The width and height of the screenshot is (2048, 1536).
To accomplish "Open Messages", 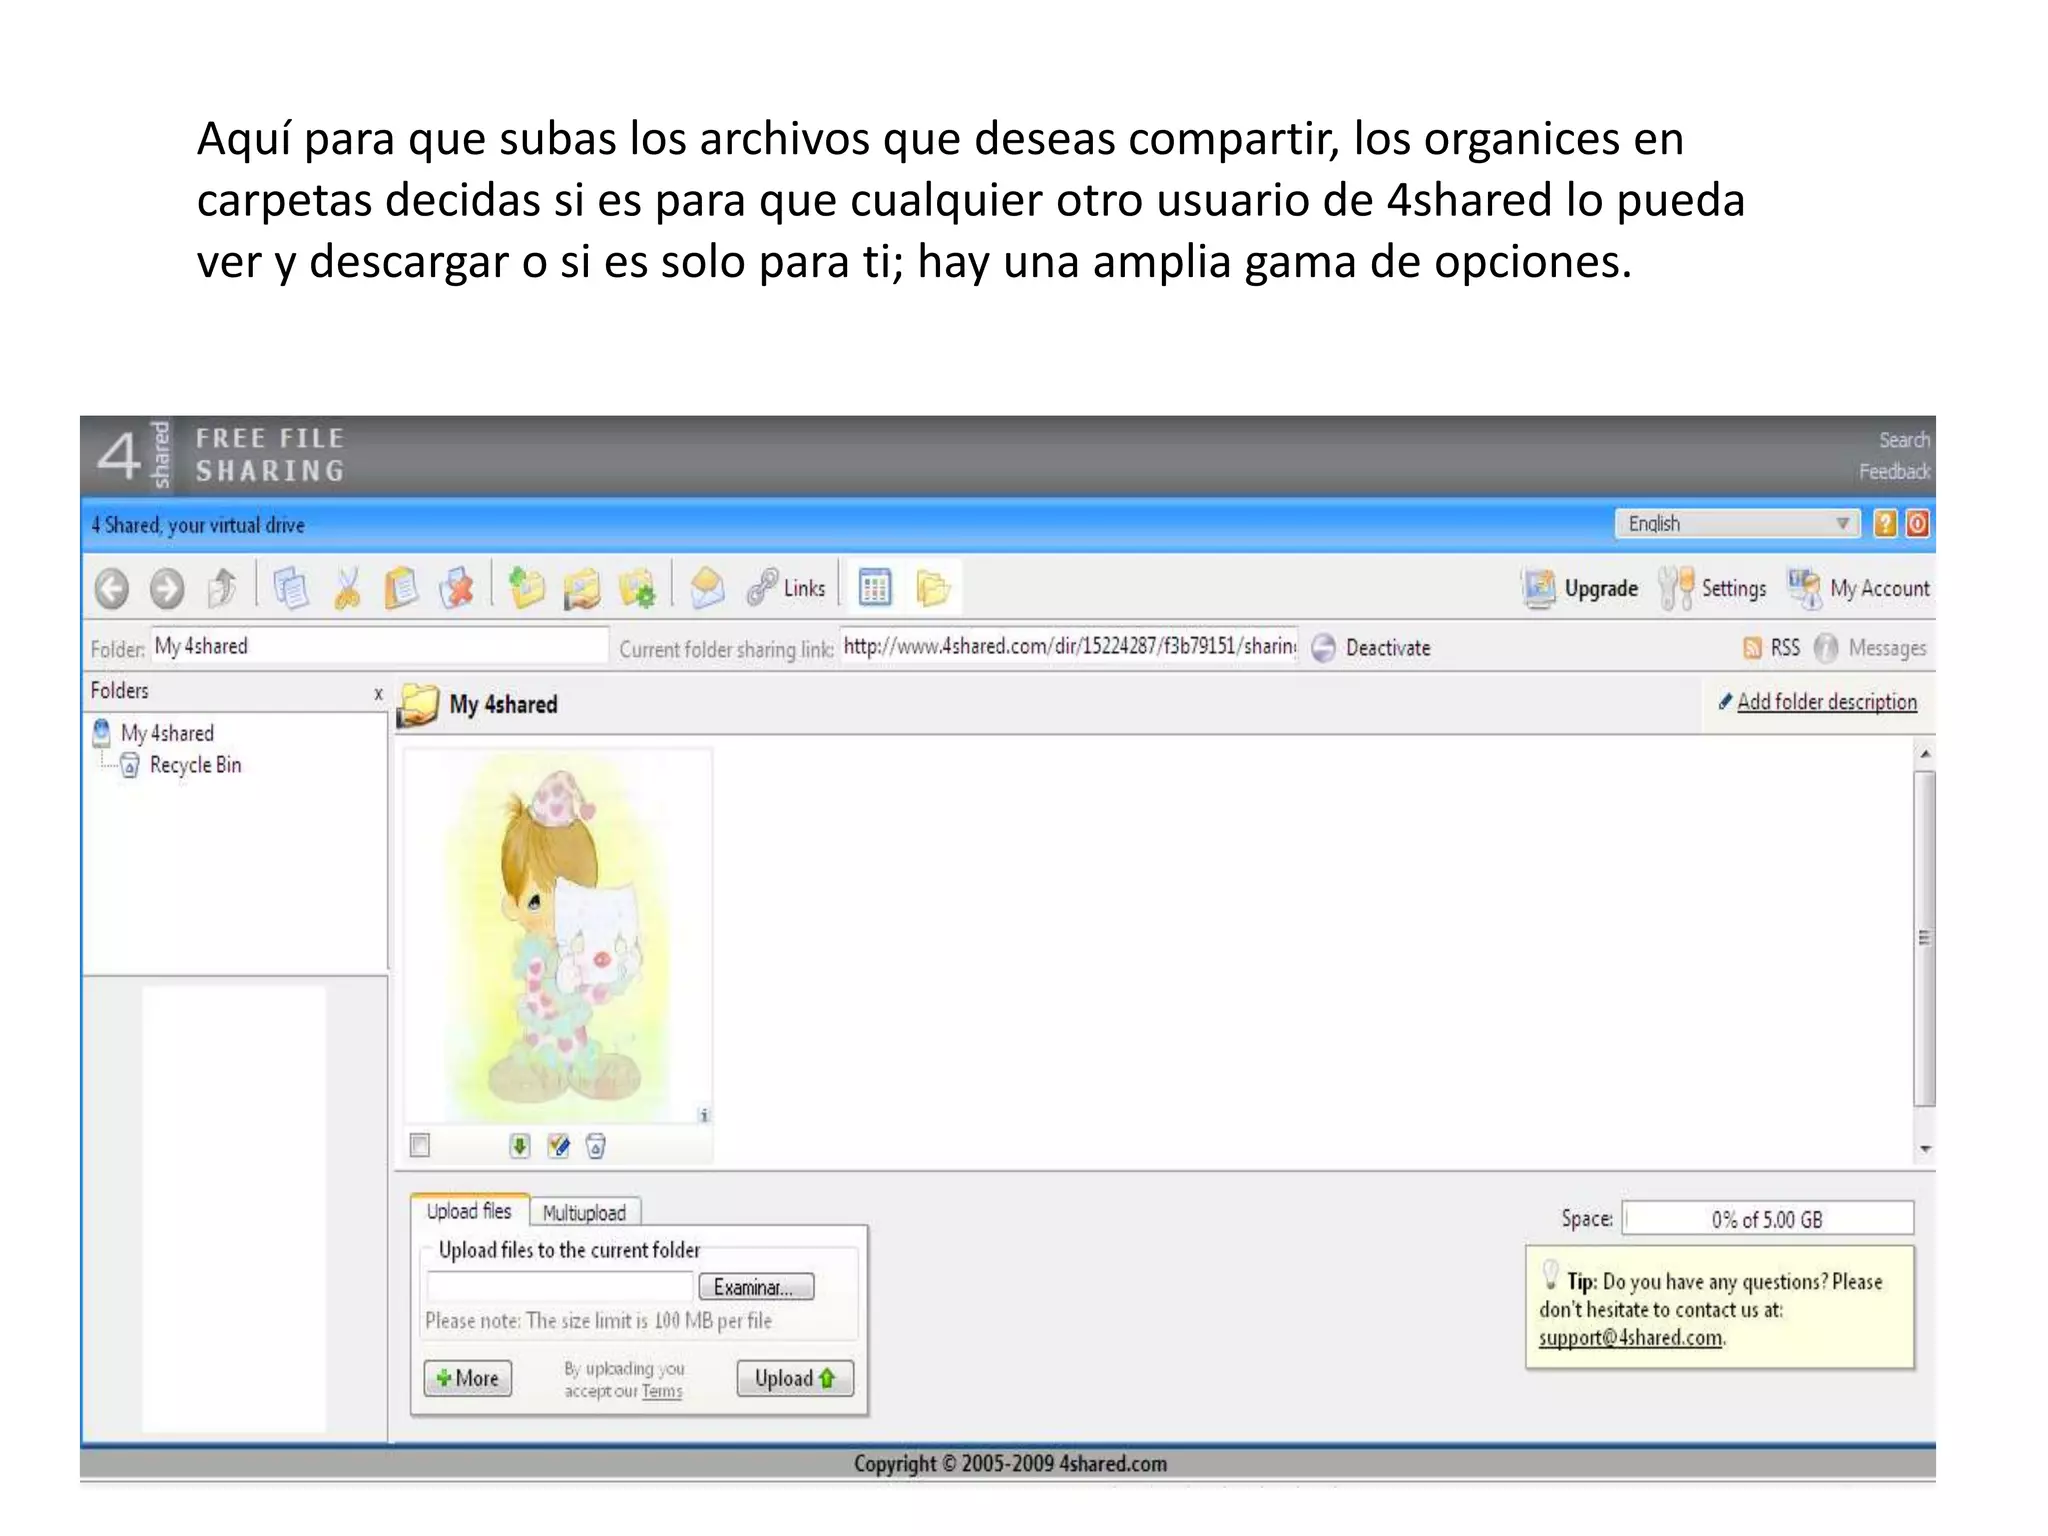I will 1870,648.
